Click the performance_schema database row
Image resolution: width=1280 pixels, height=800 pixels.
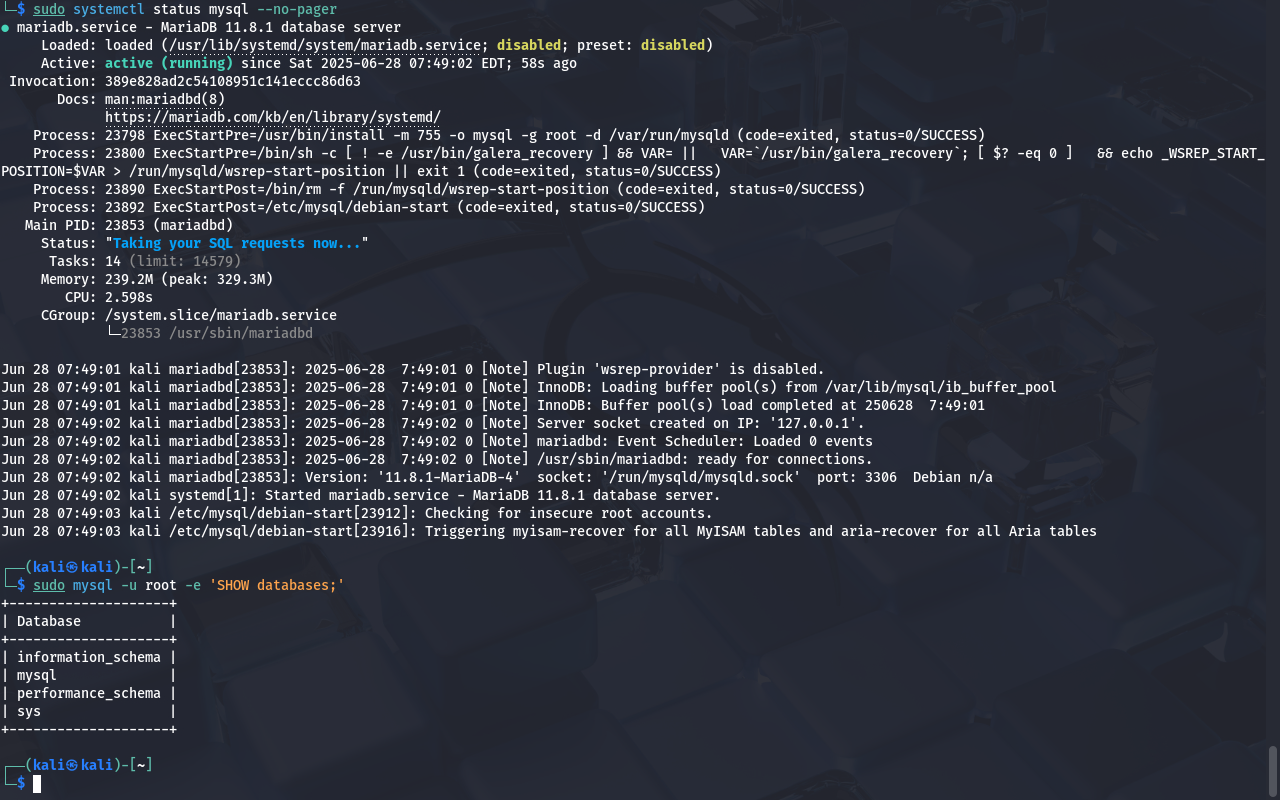[x=89, y=693]
